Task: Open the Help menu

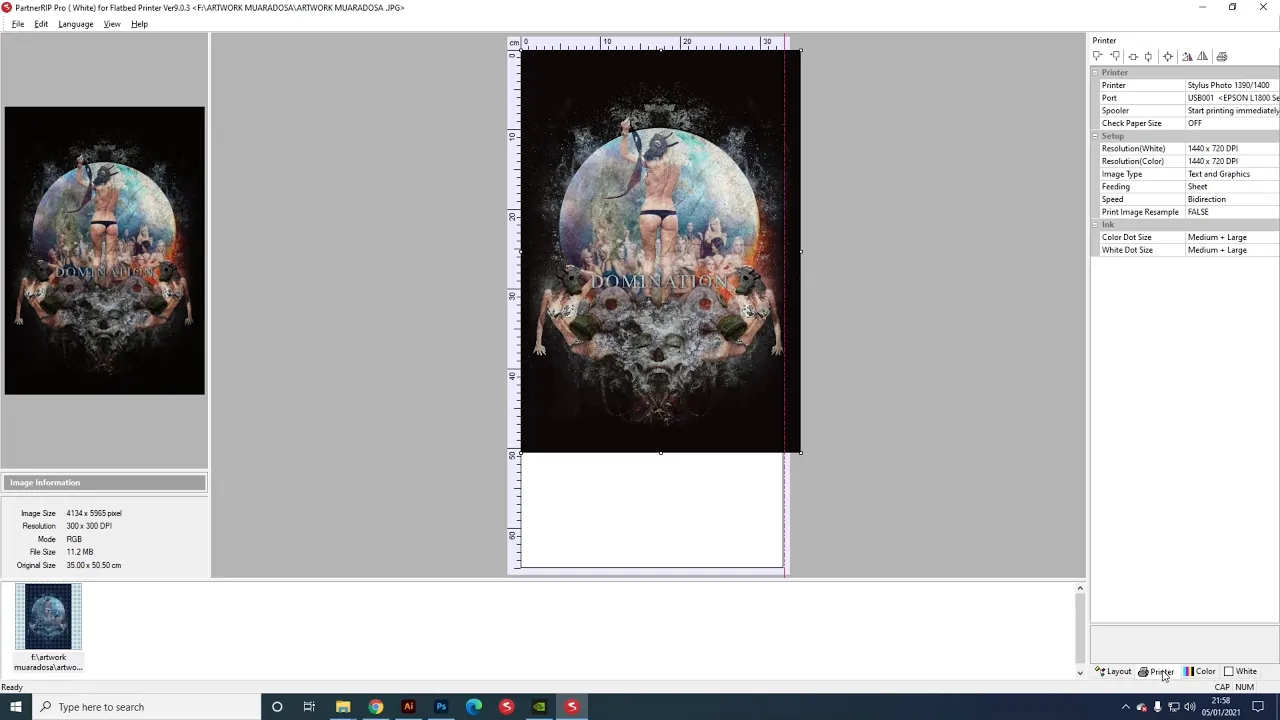Action: (139, 24)
